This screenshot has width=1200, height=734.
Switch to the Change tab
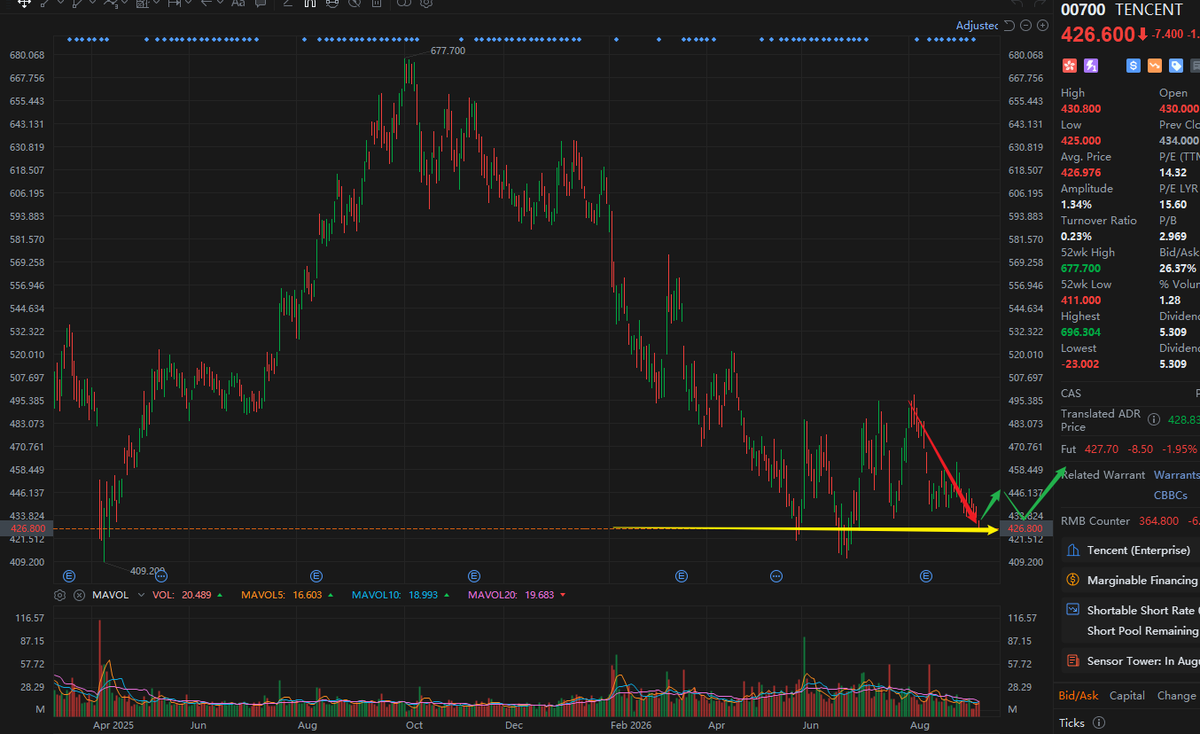1177,695
